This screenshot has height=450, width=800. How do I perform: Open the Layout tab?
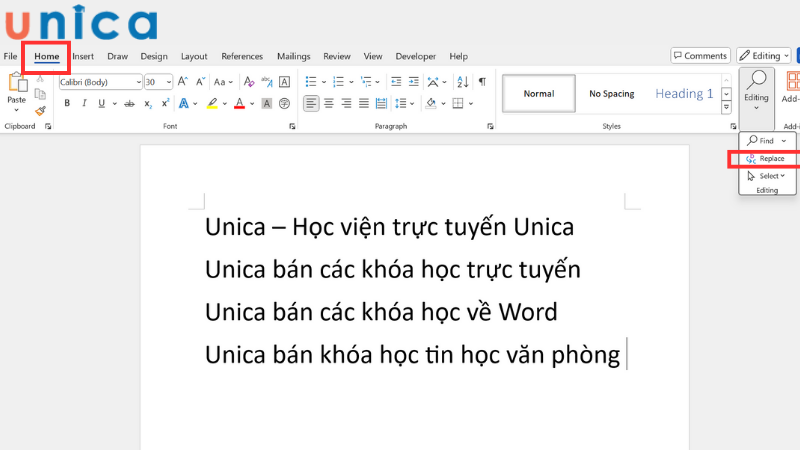click(194, 56)
